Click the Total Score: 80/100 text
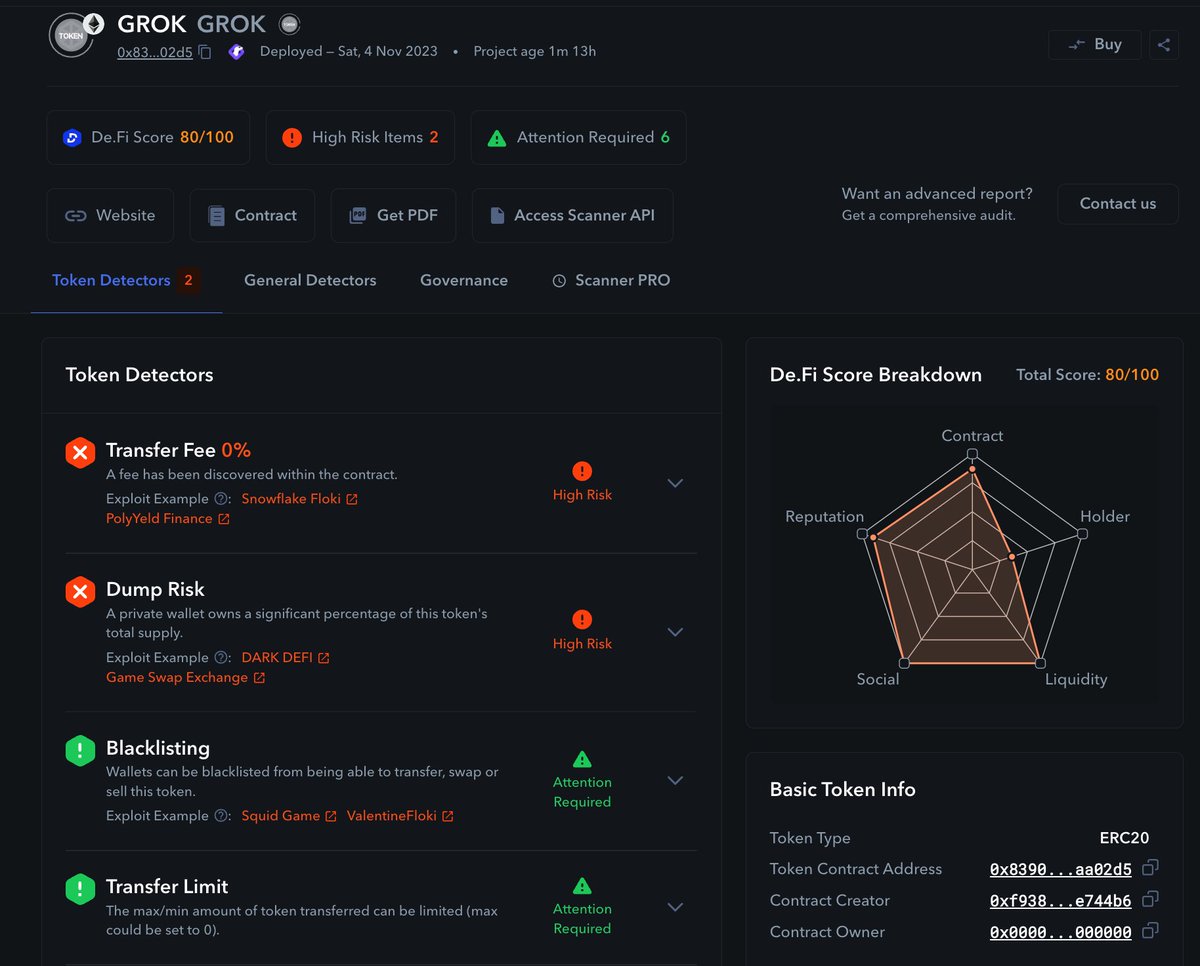The height and width of the screenshot is (966, 1200). click(x=1087, y=375)
